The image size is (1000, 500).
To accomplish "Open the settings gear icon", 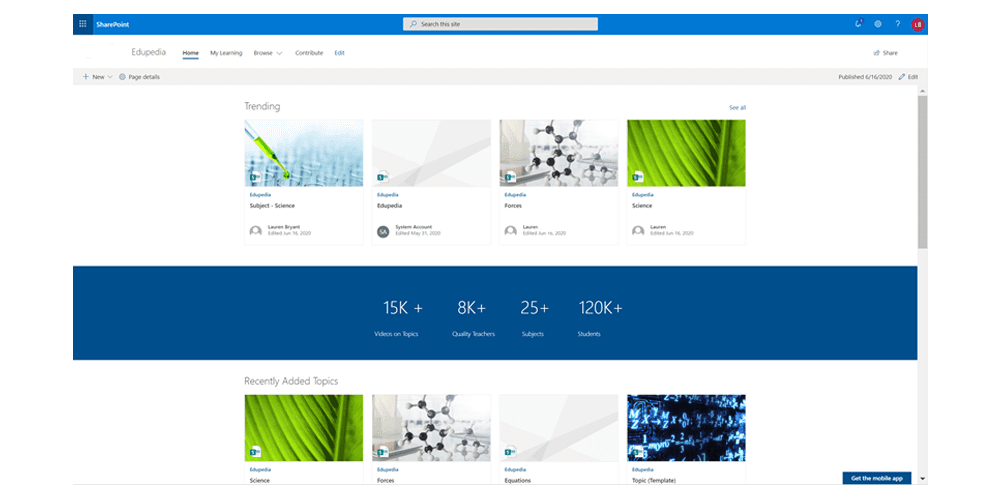I will click(878, 24).
